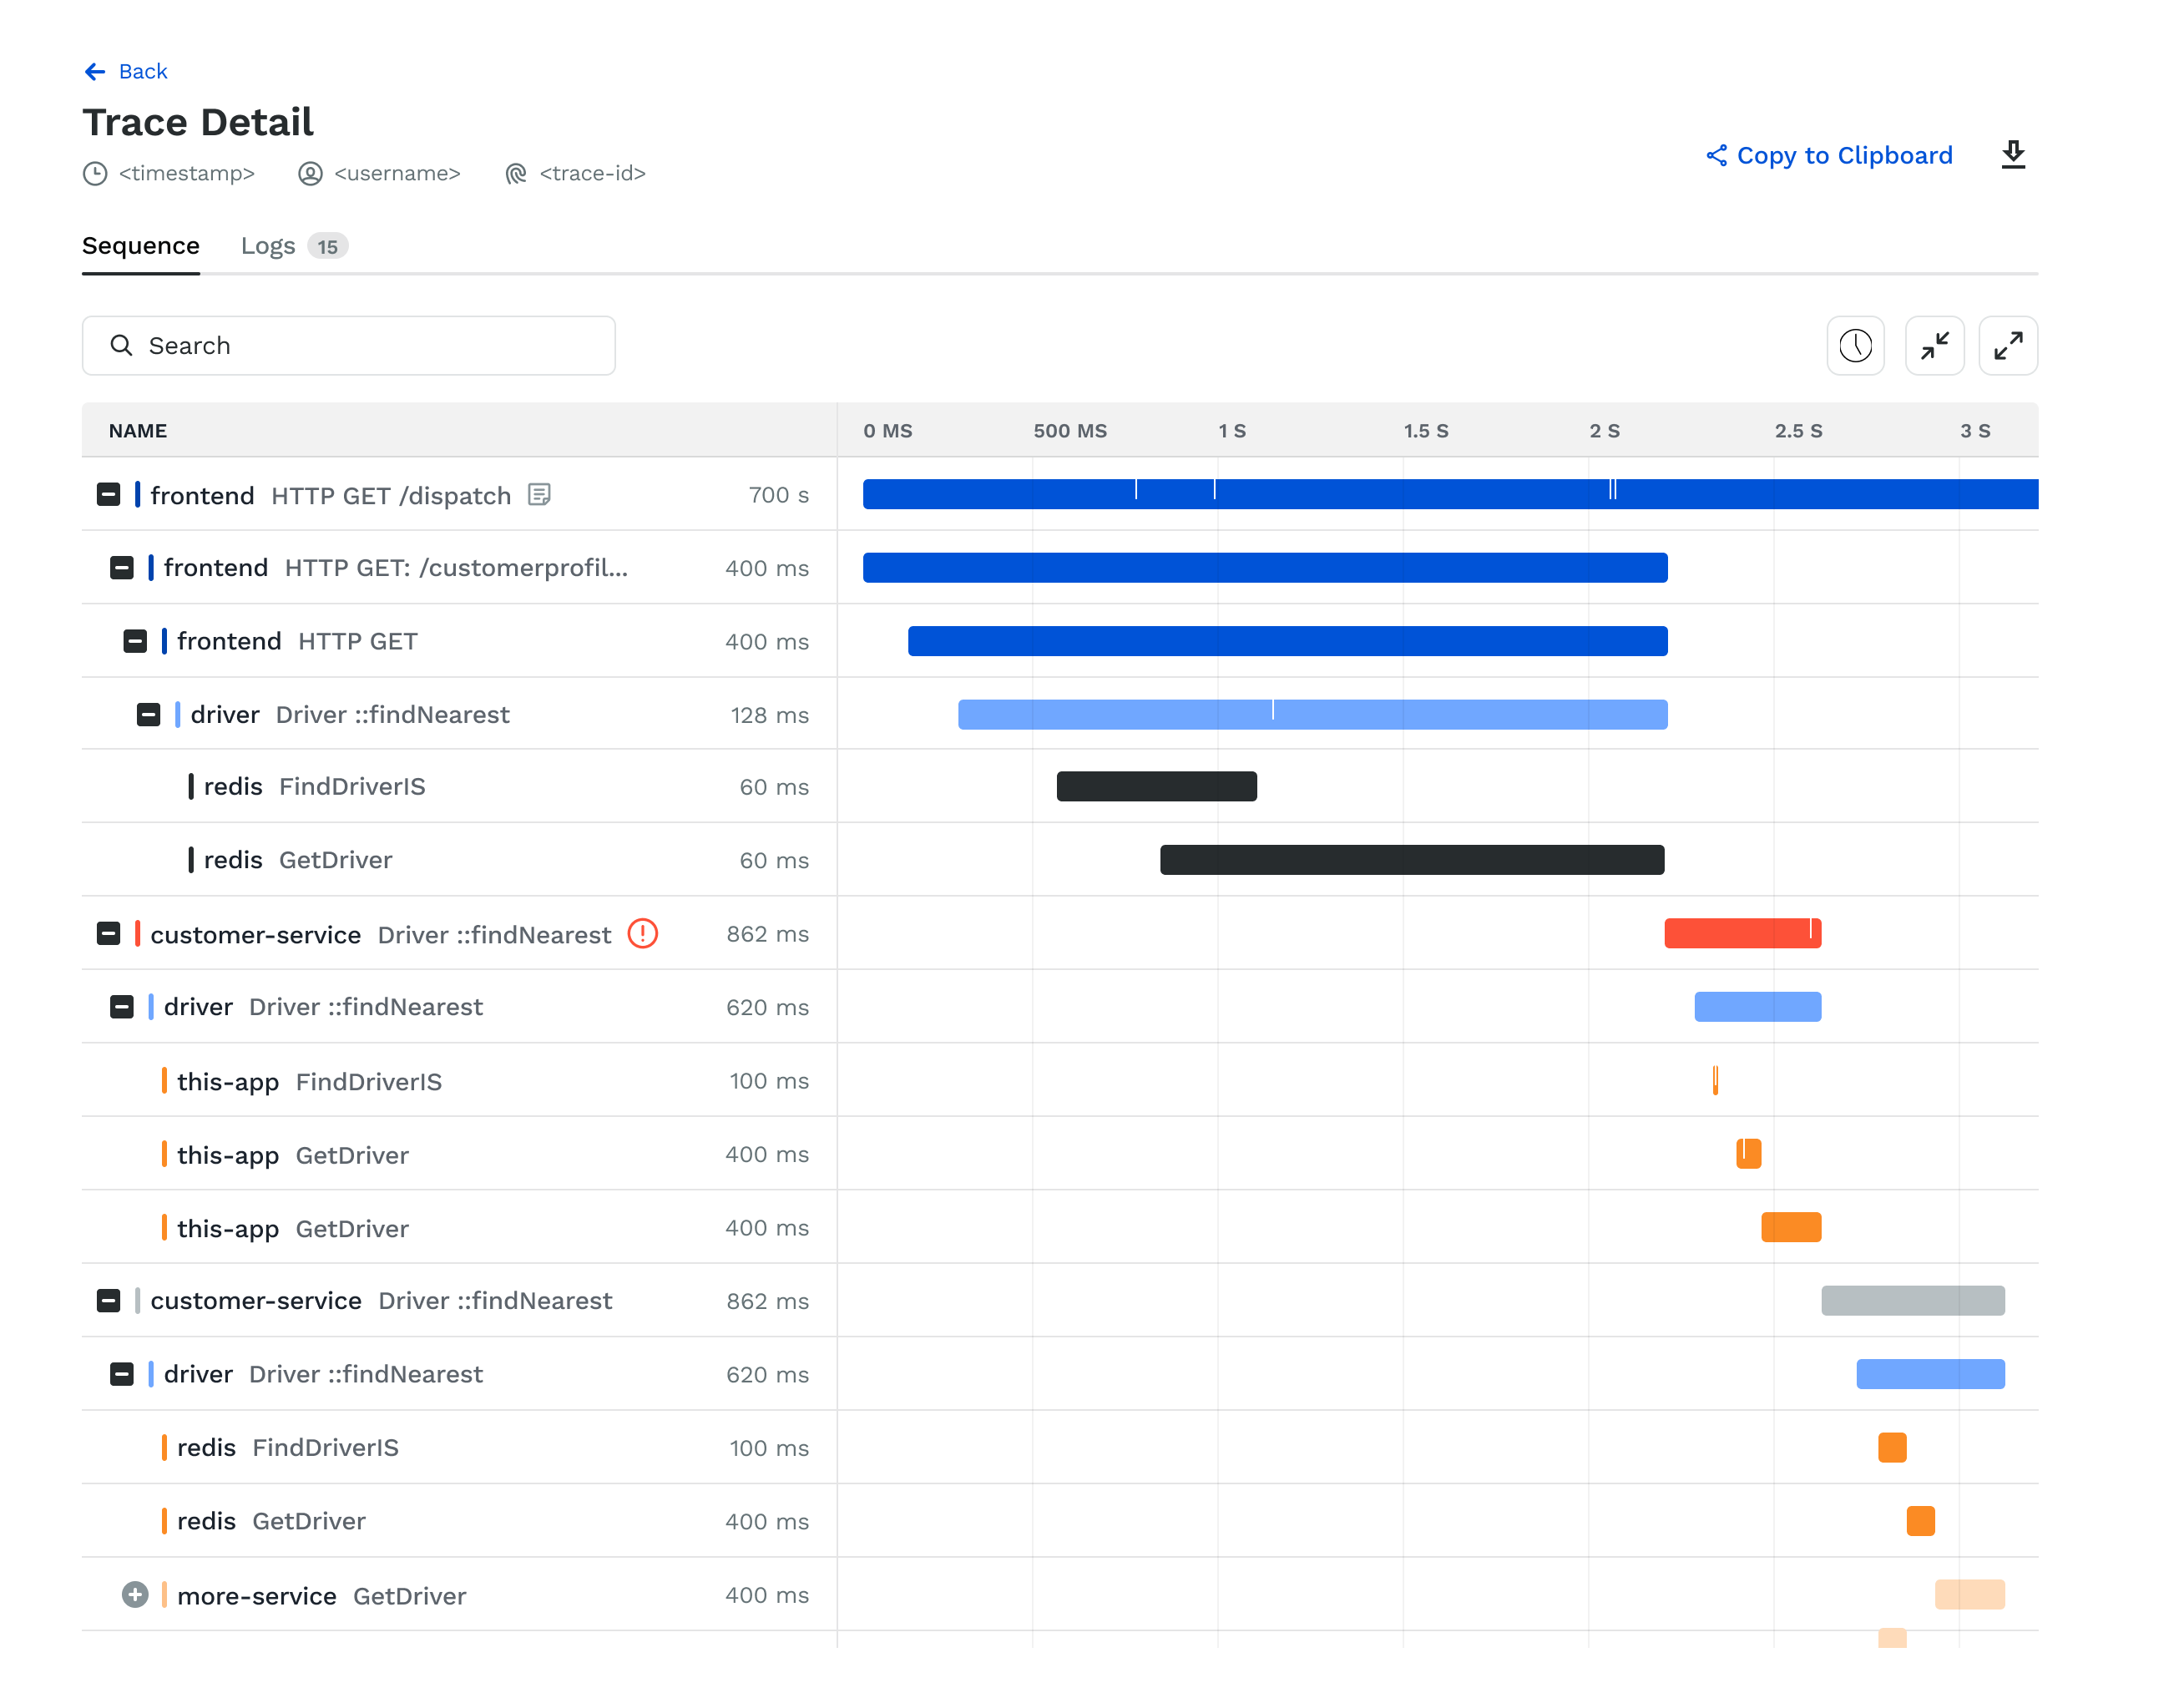The width and height of the screenshot is (2184, 1693).
Task: Click the expand-to-fullscreen arrows icon
Action: click(x=2008, y=345)
